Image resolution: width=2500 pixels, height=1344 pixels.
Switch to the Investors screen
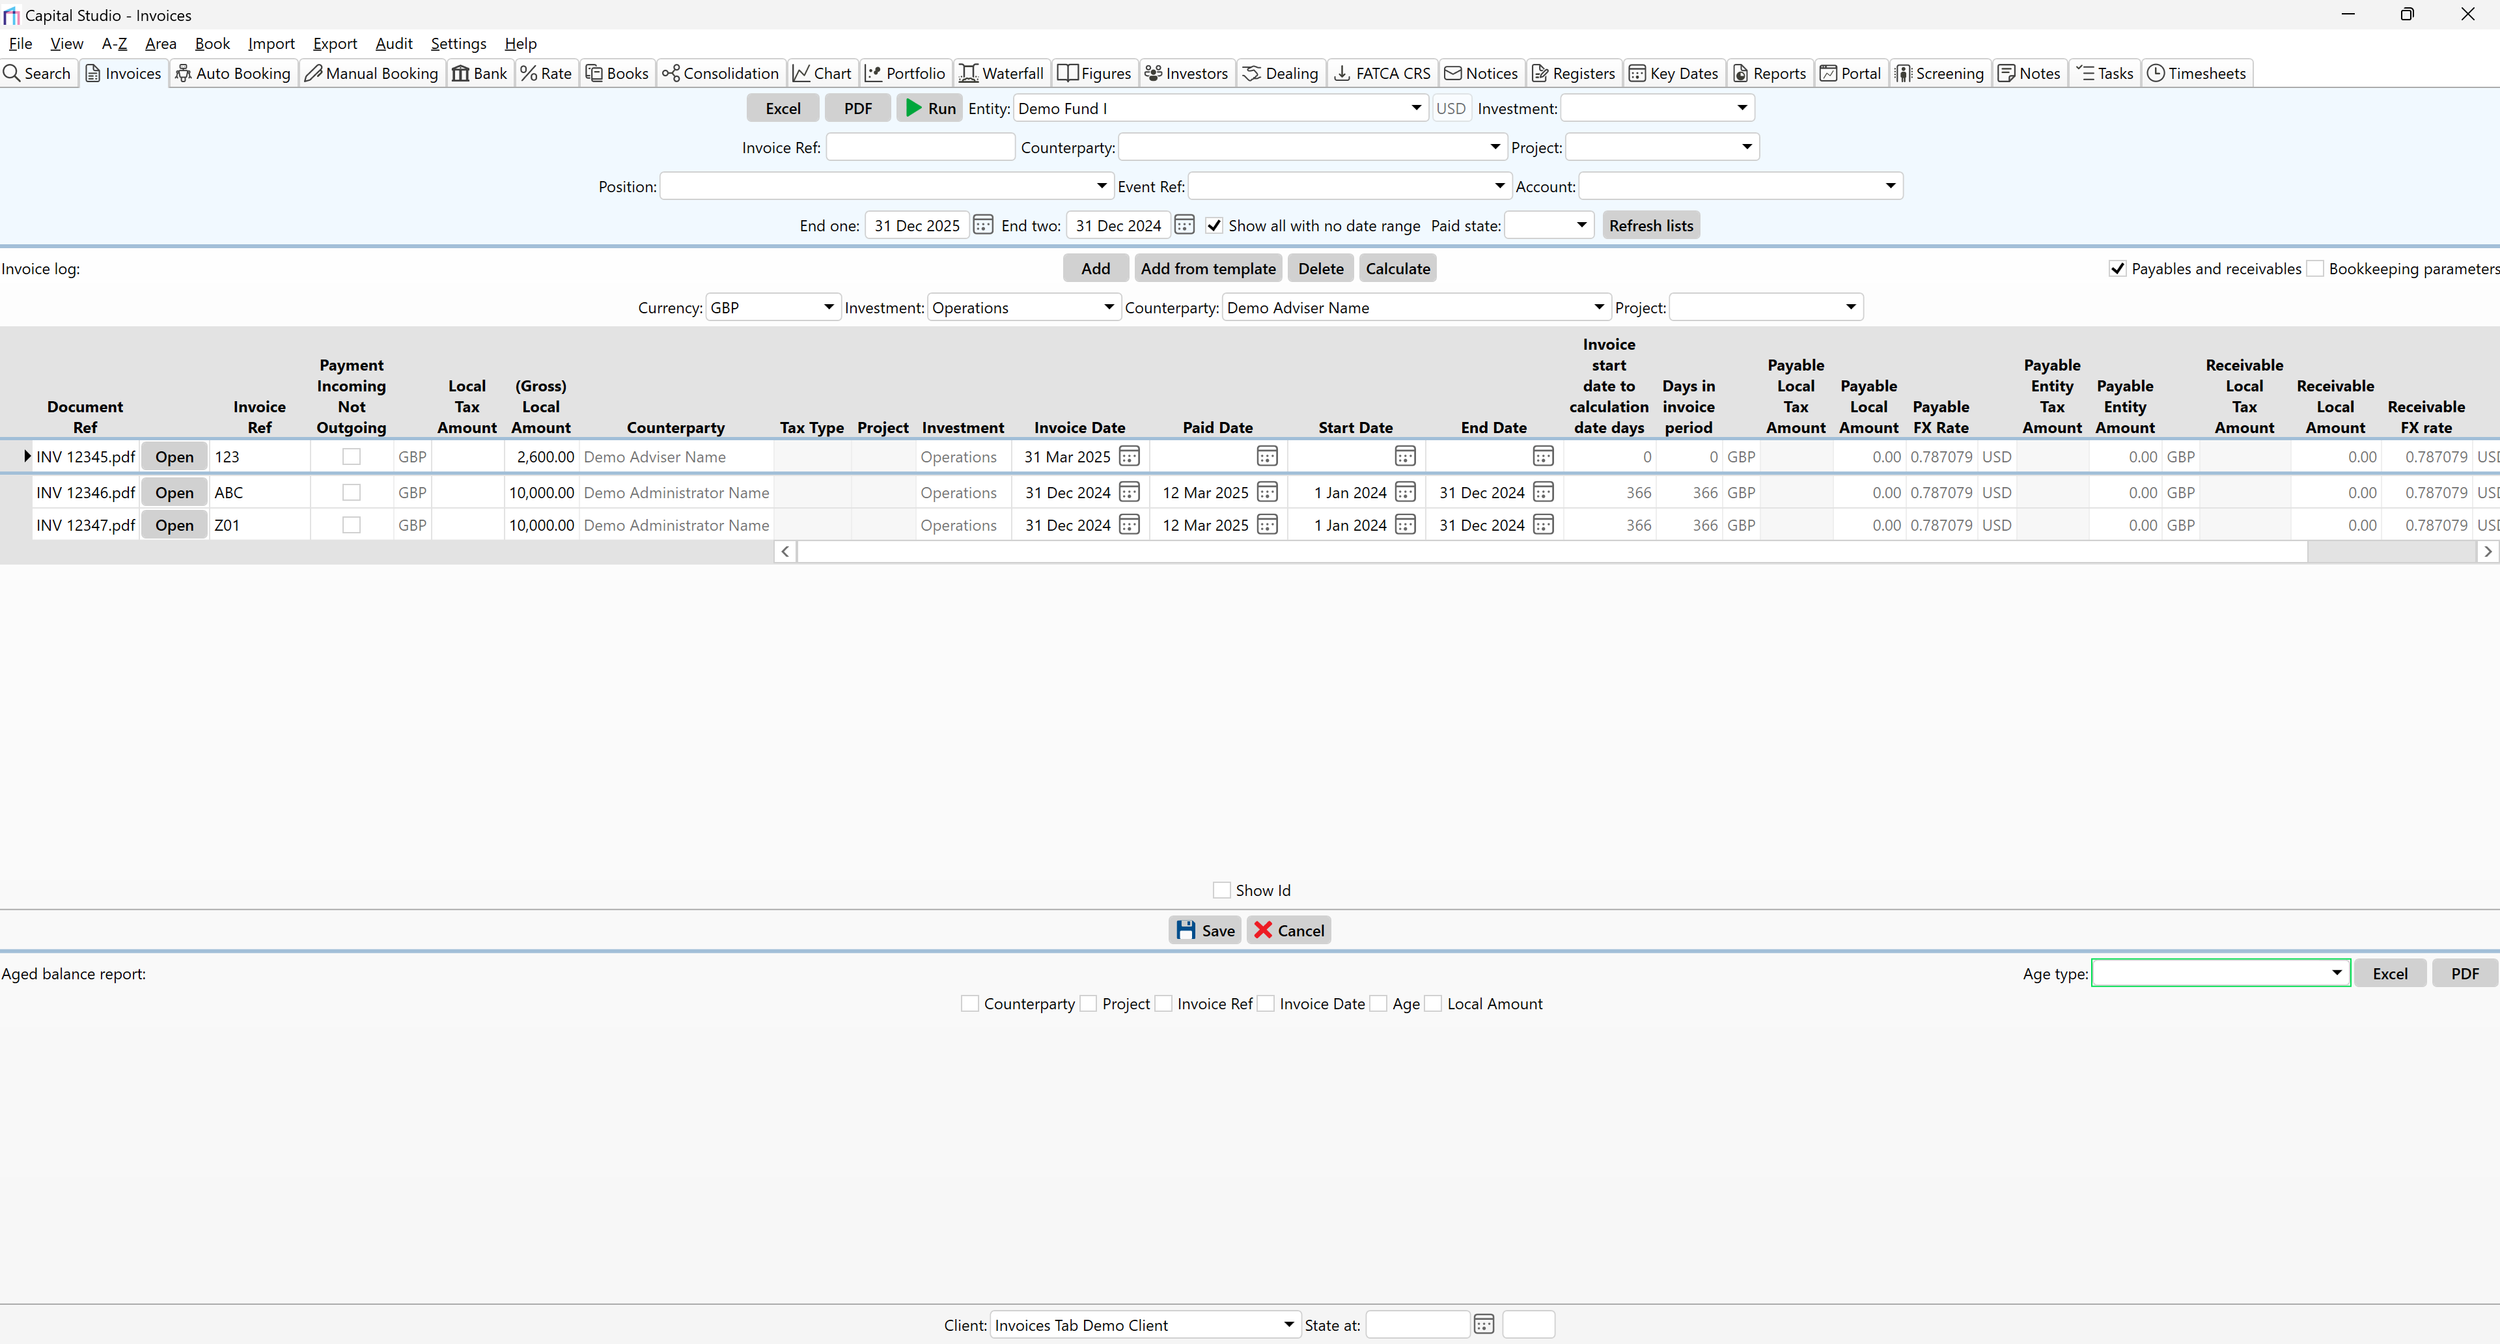pos(1186,72)
